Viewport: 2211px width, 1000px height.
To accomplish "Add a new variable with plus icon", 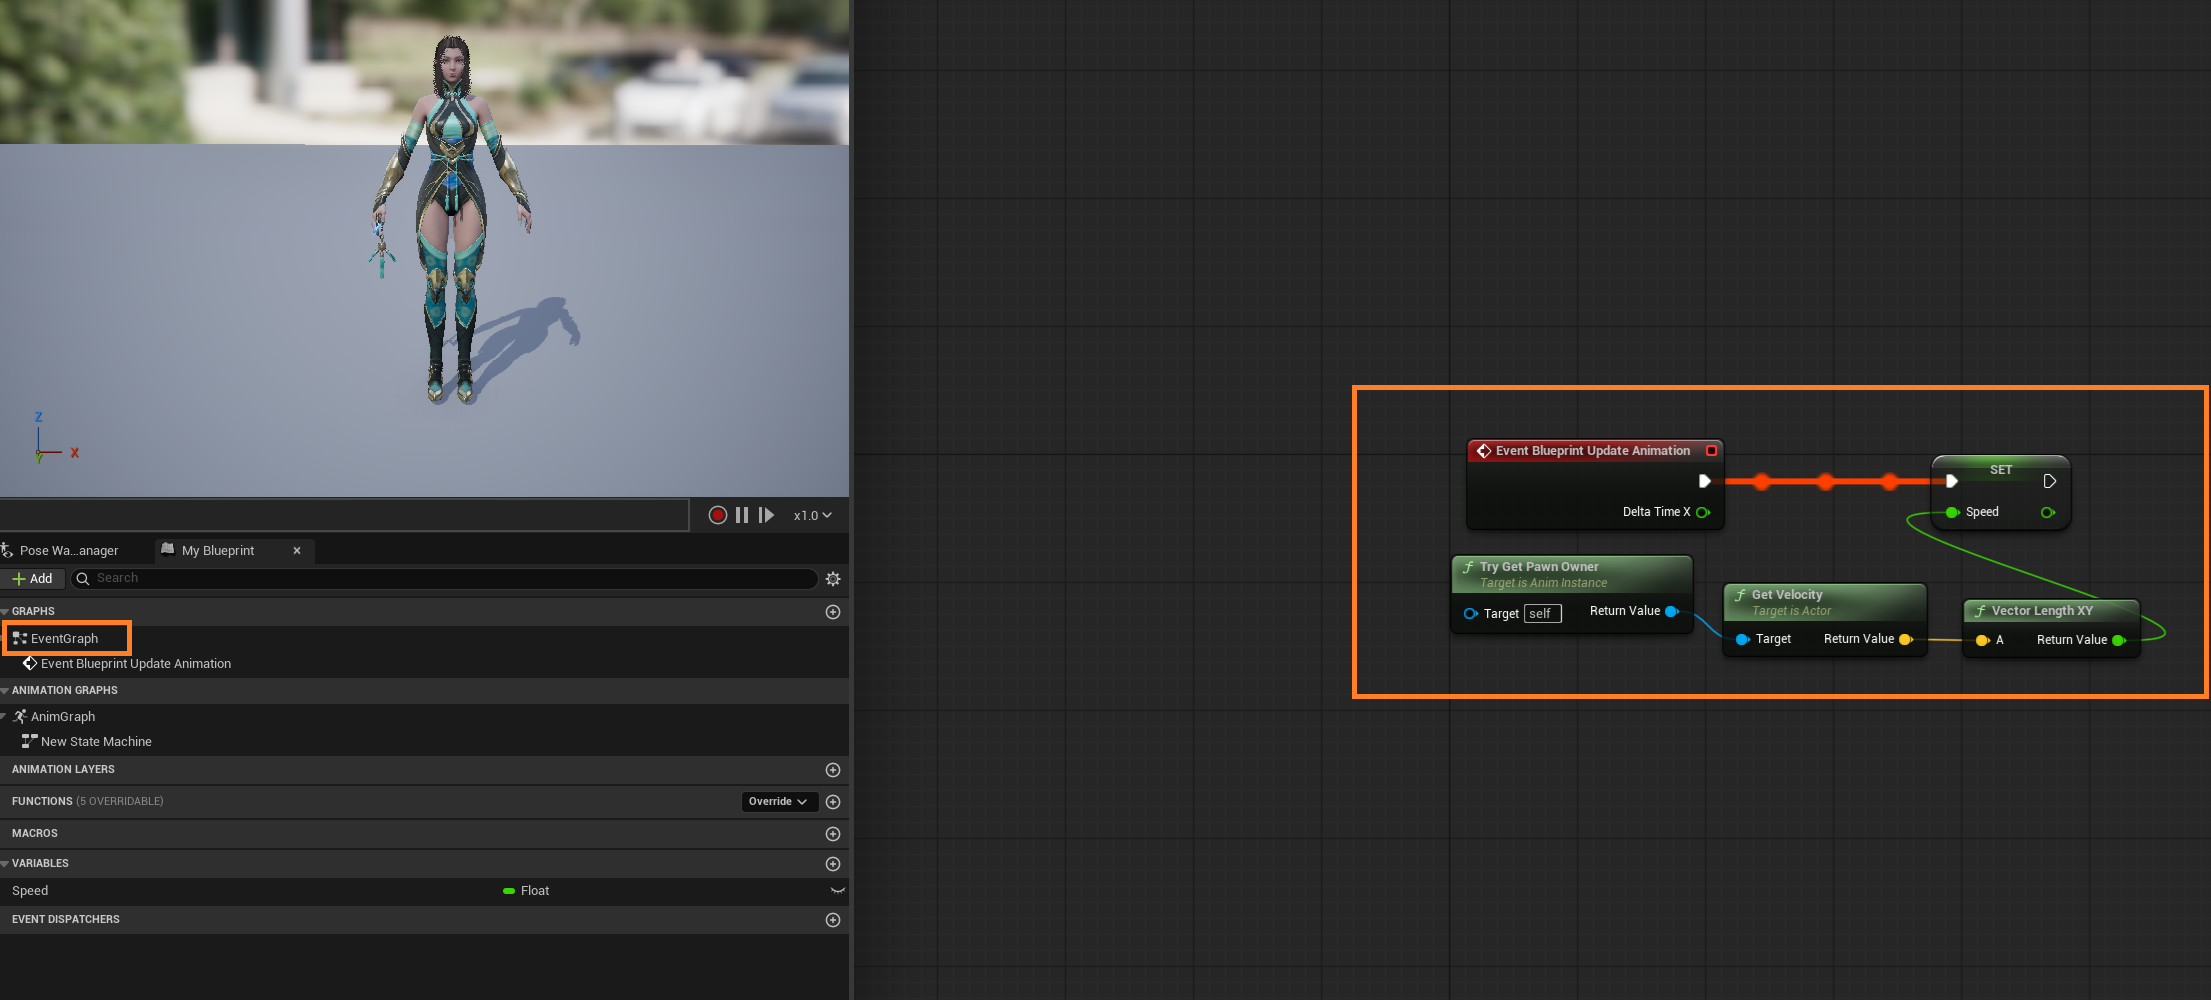I will [833, 864].
